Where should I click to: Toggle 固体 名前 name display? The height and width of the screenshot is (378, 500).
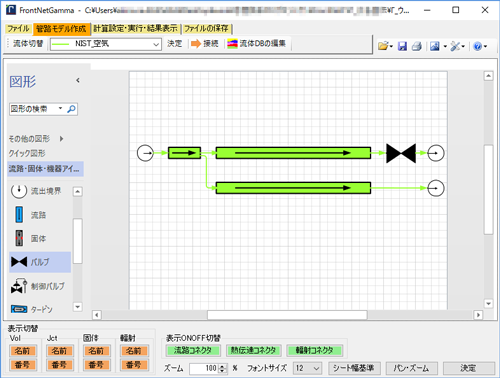pos(97,351)
